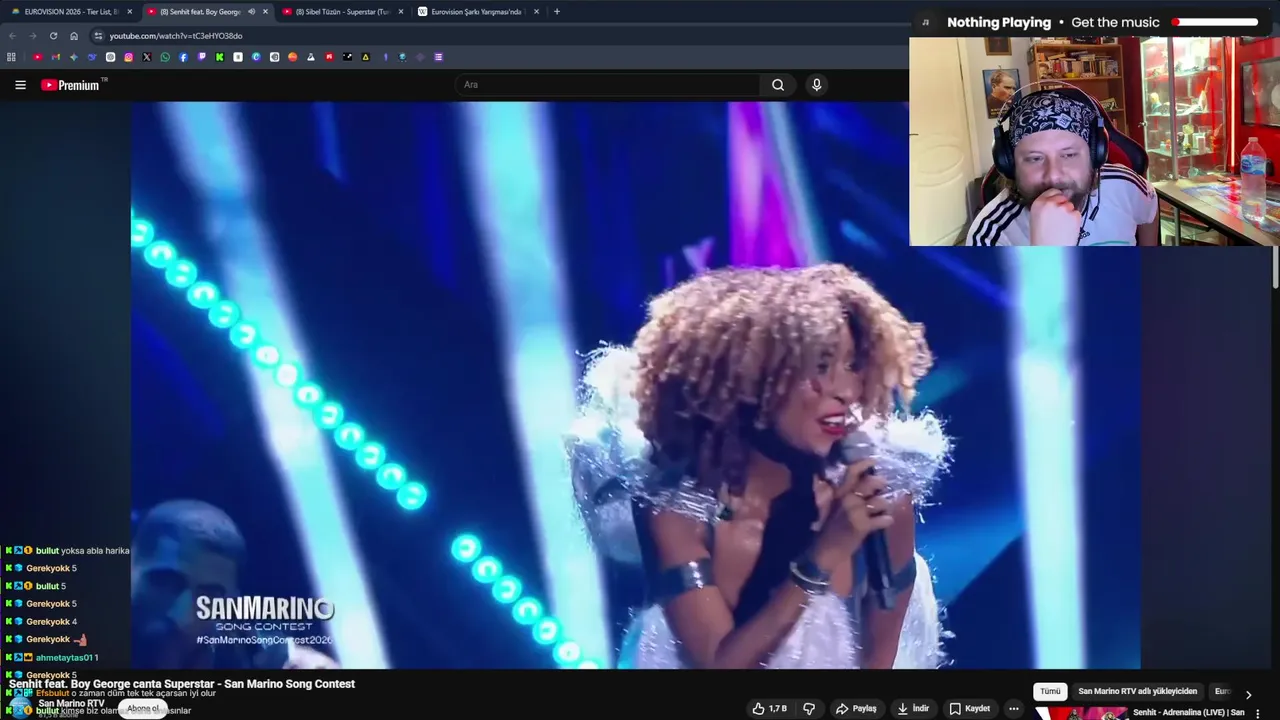Click the webcam overlay of the streamer
Screen dimensions: 1280x720
[x=1094, y=141]
